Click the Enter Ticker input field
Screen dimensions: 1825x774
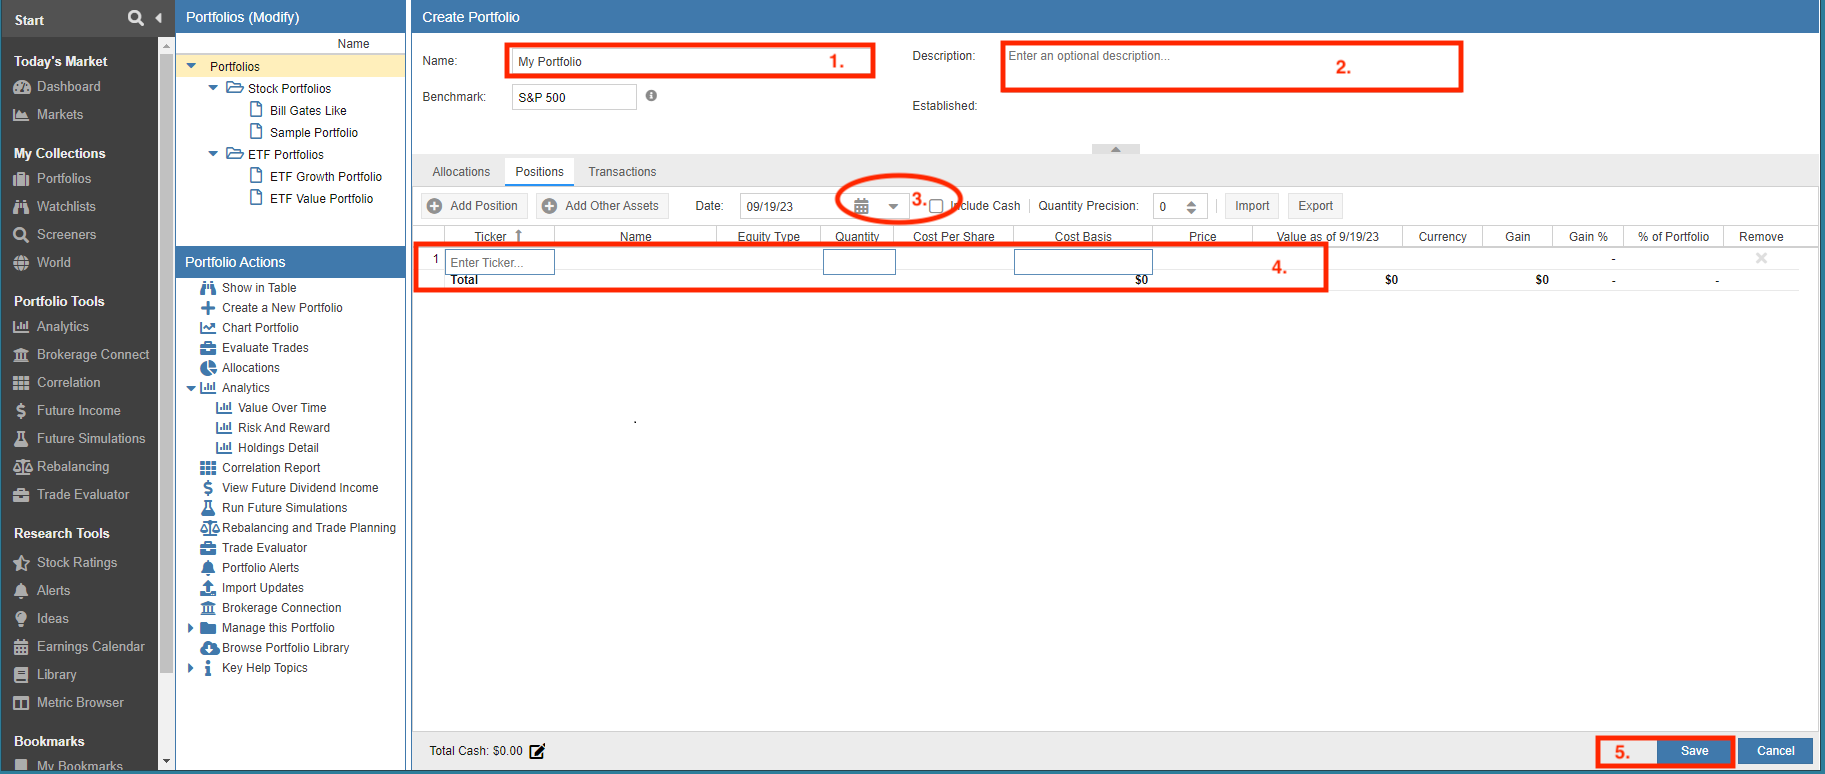[x=499, y=262]
